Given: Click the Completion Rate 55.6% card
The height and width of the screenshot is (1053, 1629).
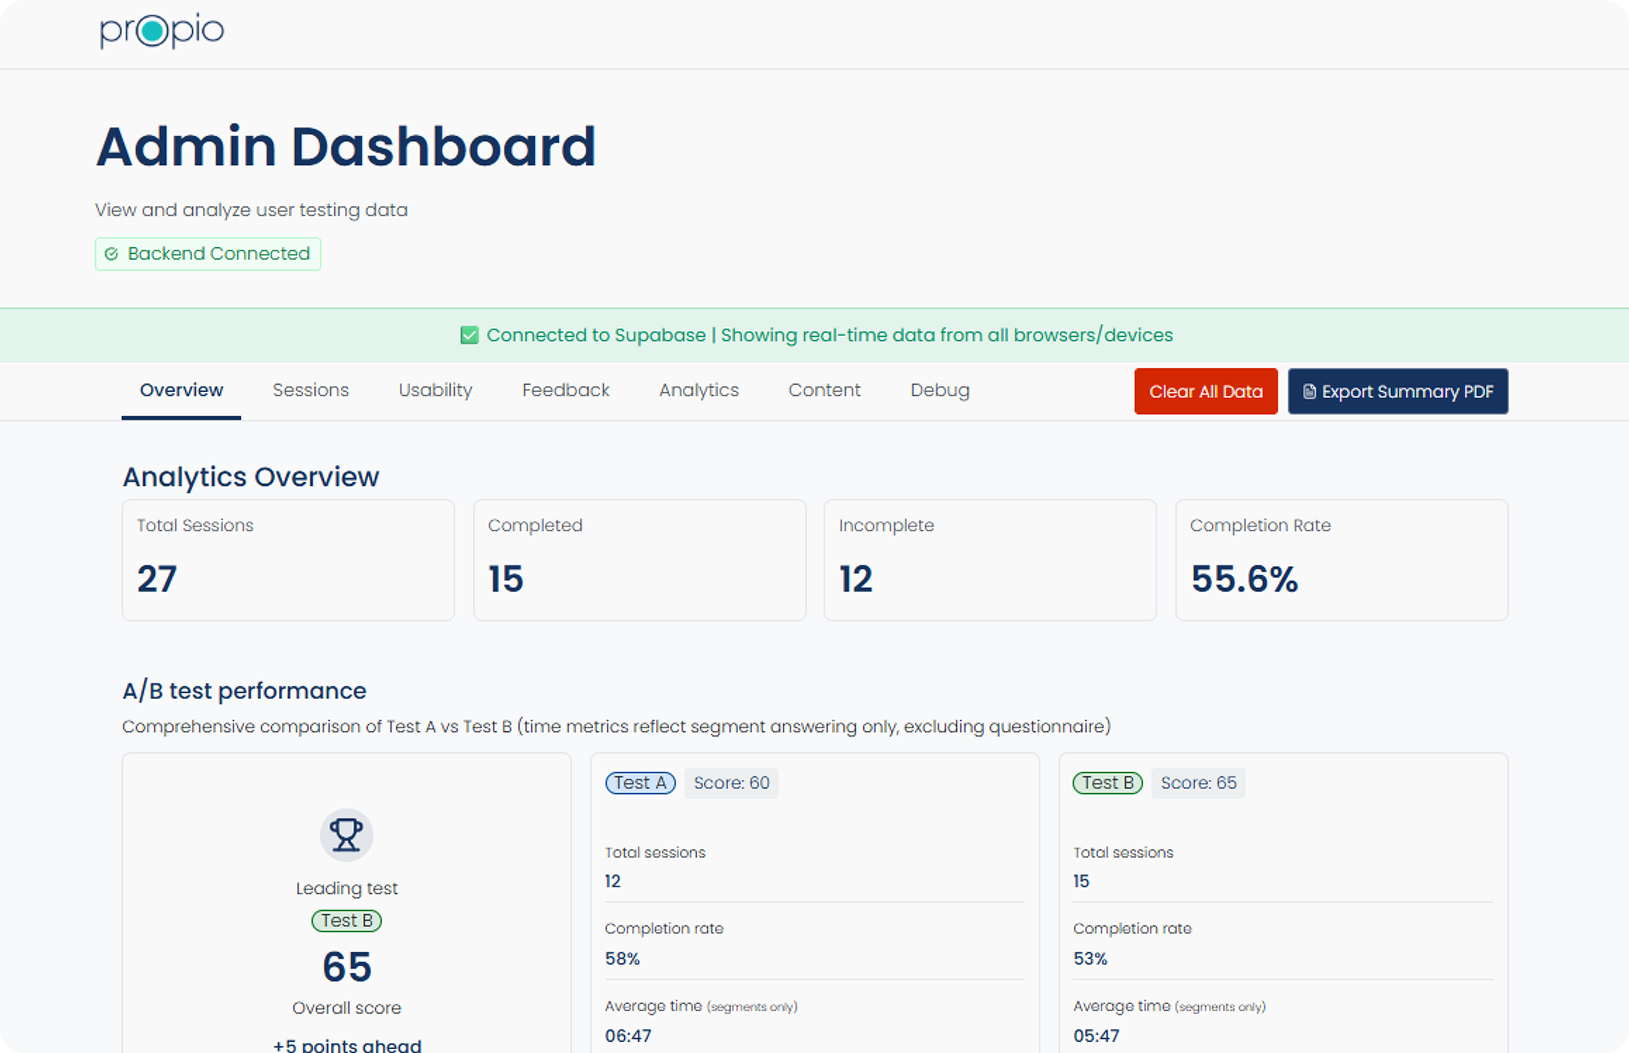Looking at the screenshot, I should (x=1342, y=560).
